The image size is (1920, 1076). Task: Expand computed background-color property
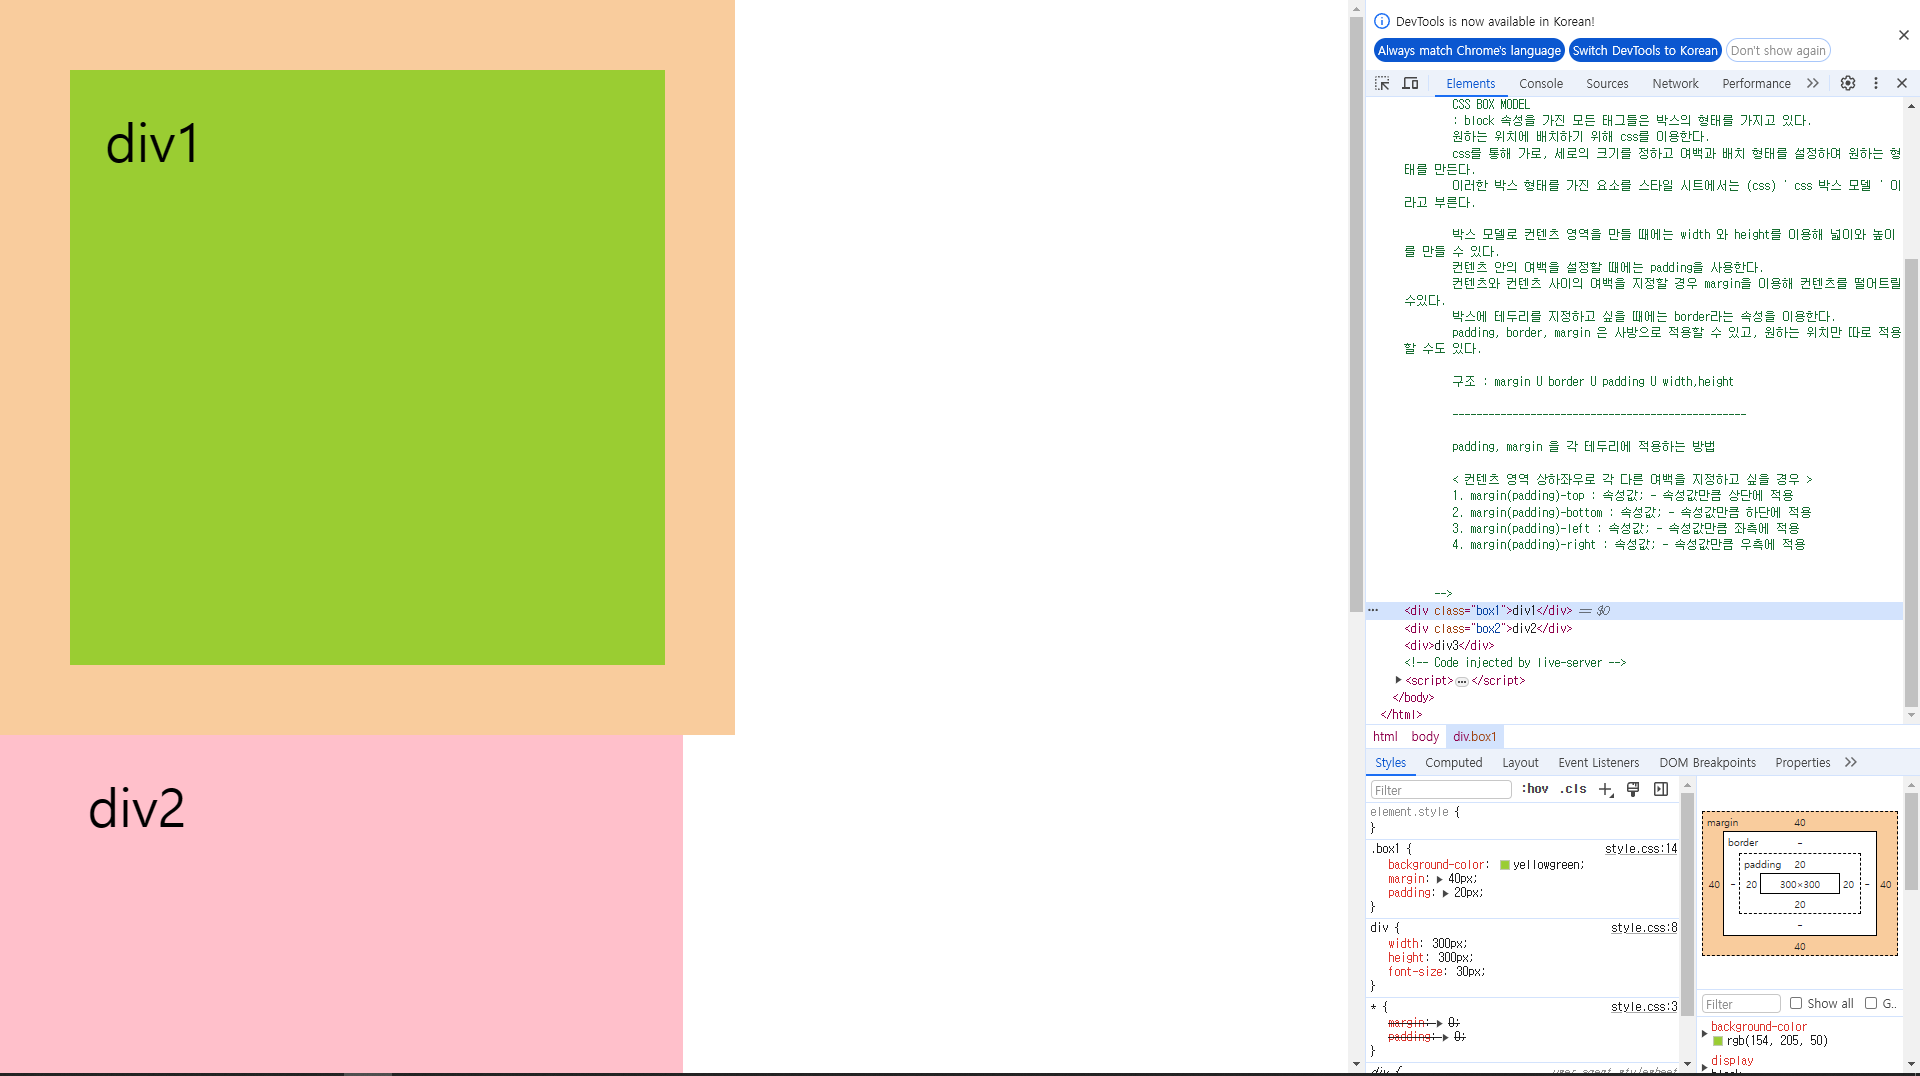coord(1705,1033)
